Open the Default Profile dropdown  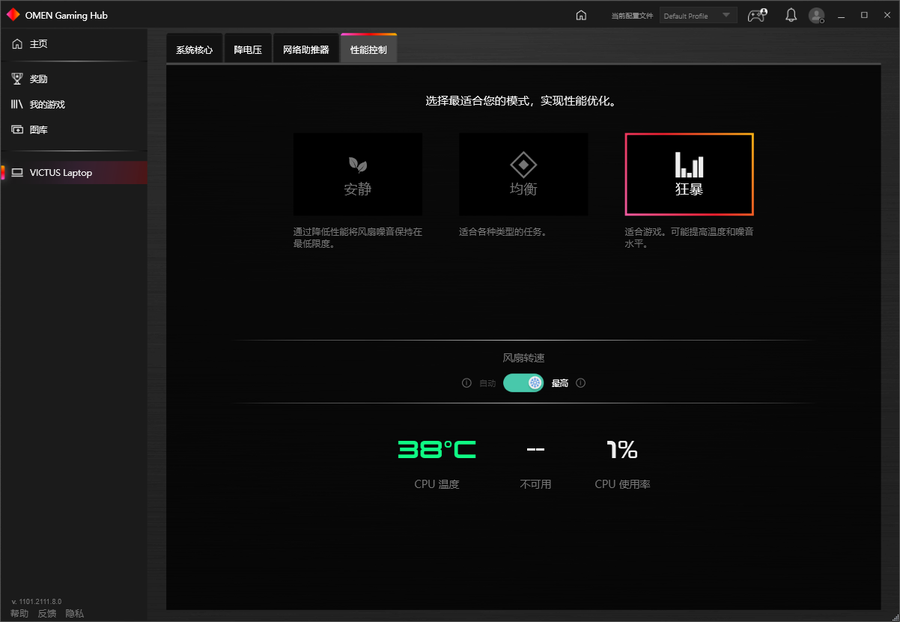(x=698, y=16)
